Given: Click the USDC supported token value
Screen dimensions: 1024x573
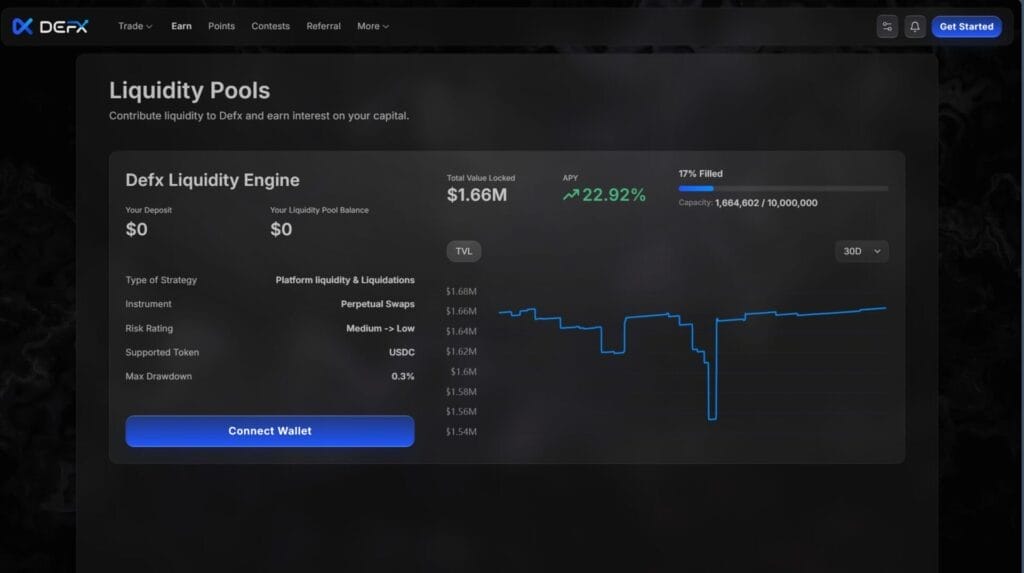Looking at the screenshot, I should [x=402, y=352].
